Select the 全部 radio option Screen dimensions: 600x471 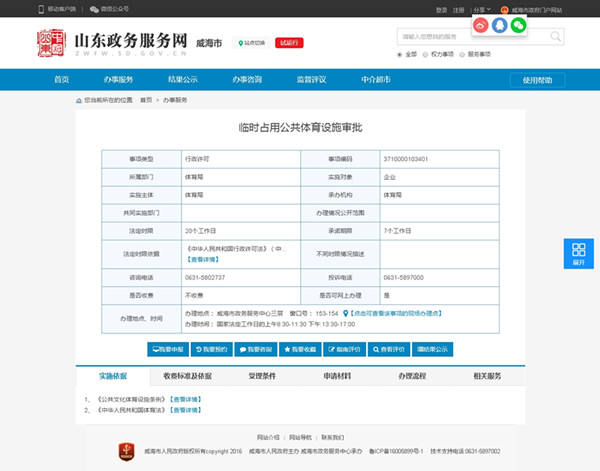(400, 54)
